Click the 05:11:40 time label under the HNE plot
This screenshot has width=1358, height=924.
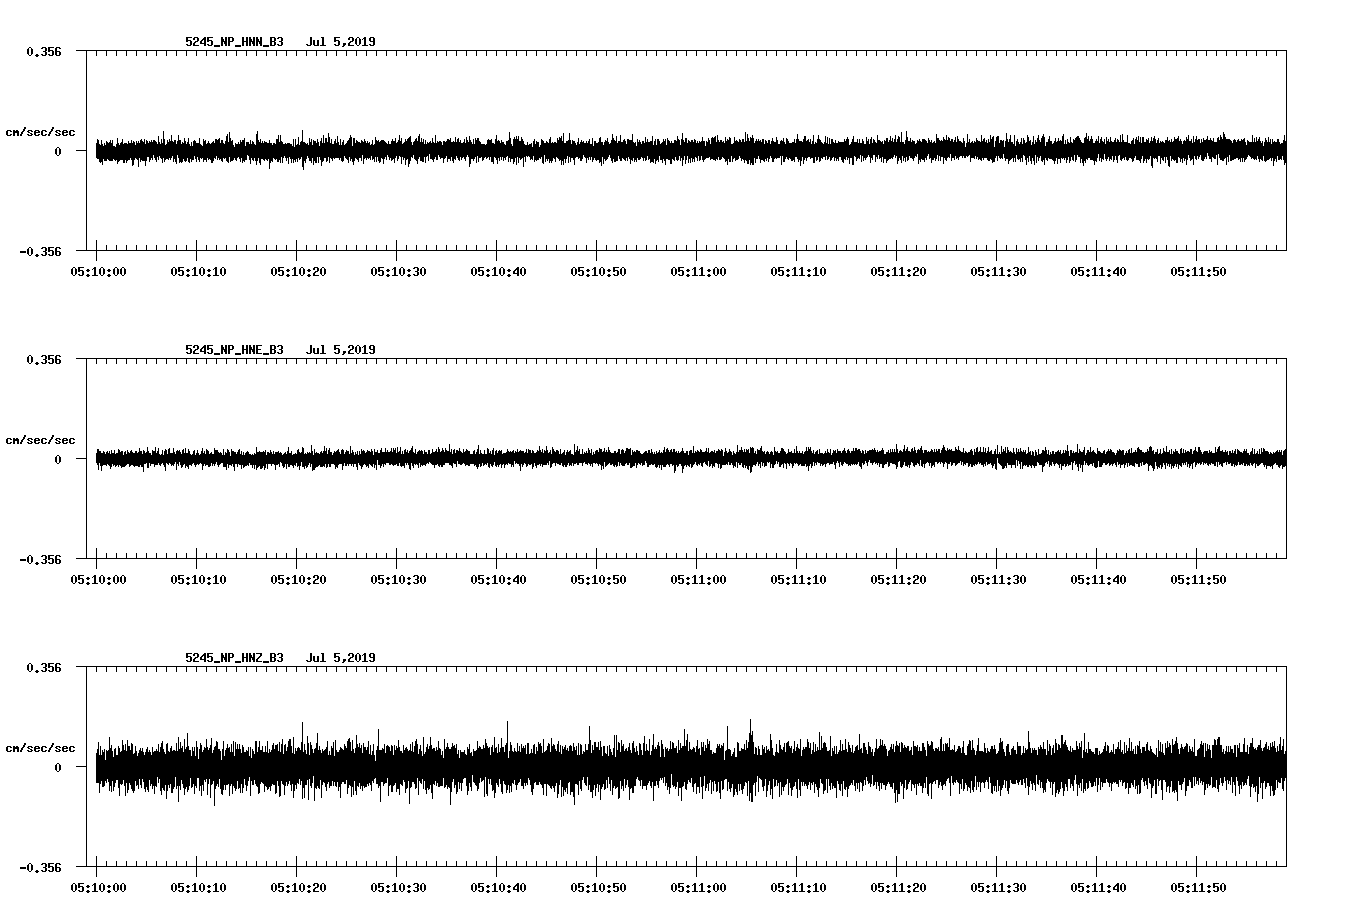pyautogui.click(x=1098, y=579)
